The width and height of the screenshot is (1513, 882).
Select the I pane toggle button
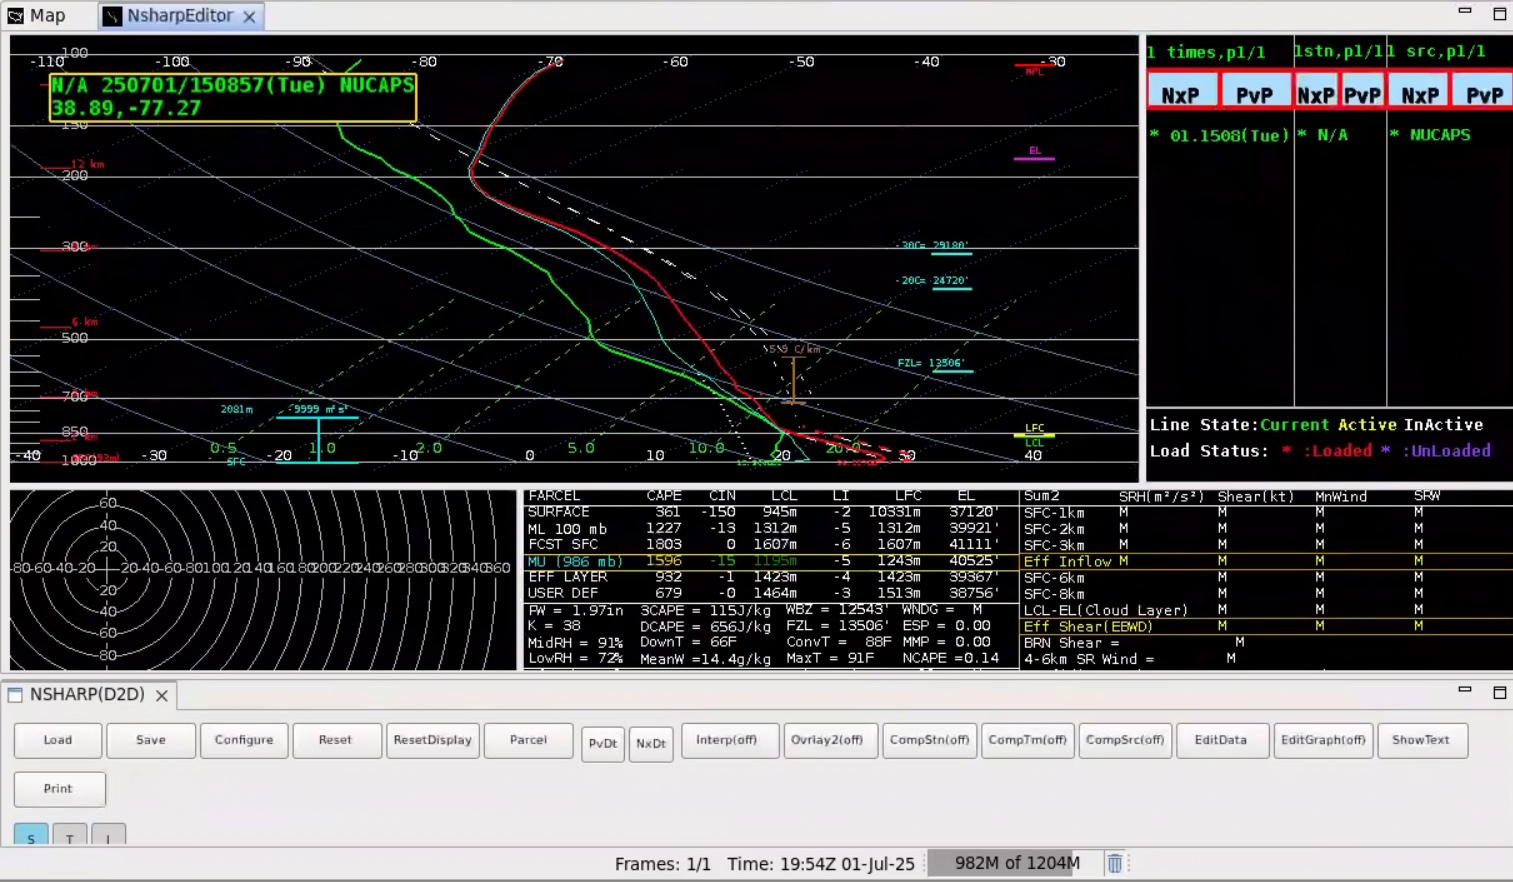pos(108,835)
